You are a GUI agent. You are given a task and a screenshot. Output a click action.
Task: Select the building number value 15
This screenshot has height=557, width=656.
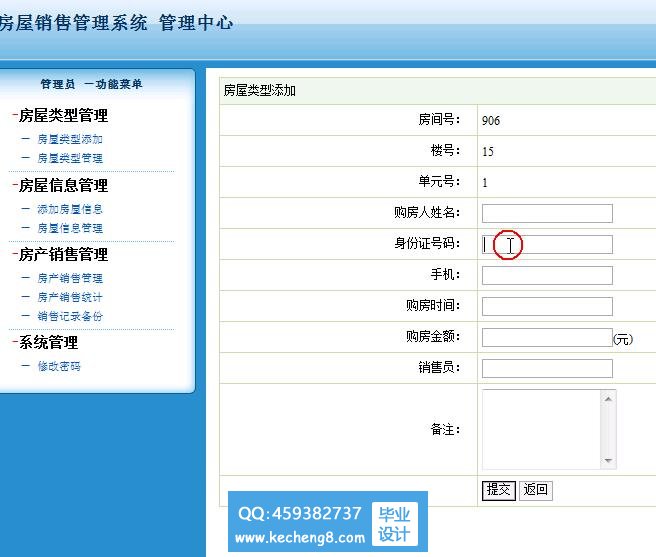click(x=488, y=151)
